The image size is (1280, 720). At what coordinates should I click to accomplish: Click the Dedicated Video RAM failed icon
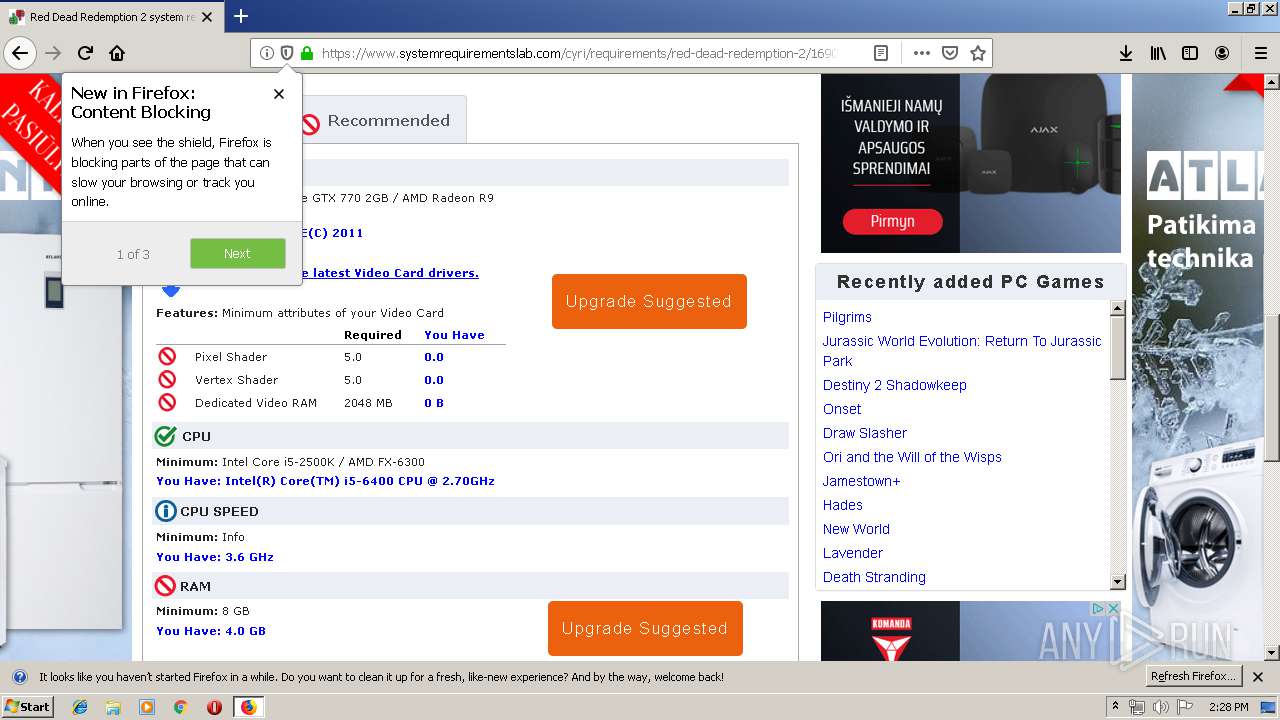pyautogui.click(x=167, y=402)
